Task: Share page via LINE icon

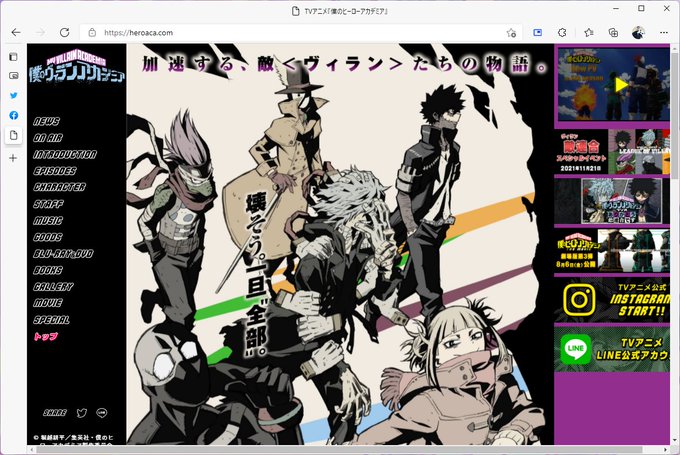Action: (x=102, y=413)
